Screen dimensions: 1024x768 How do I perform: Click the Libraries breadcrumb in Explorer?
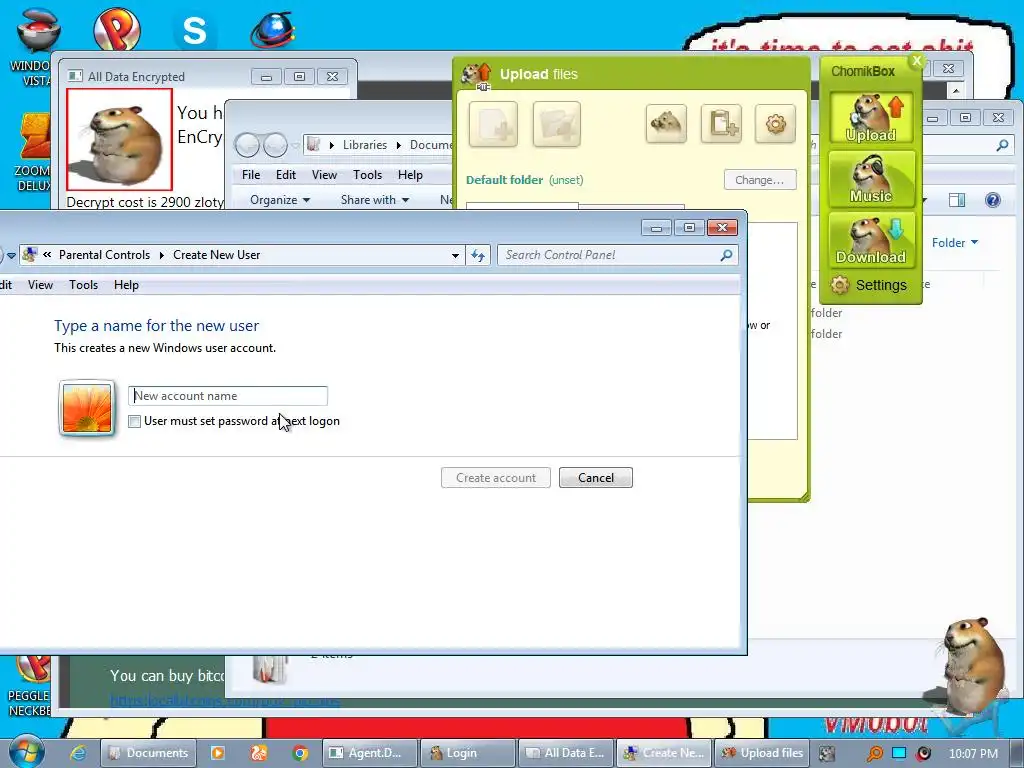pos(364,145)
